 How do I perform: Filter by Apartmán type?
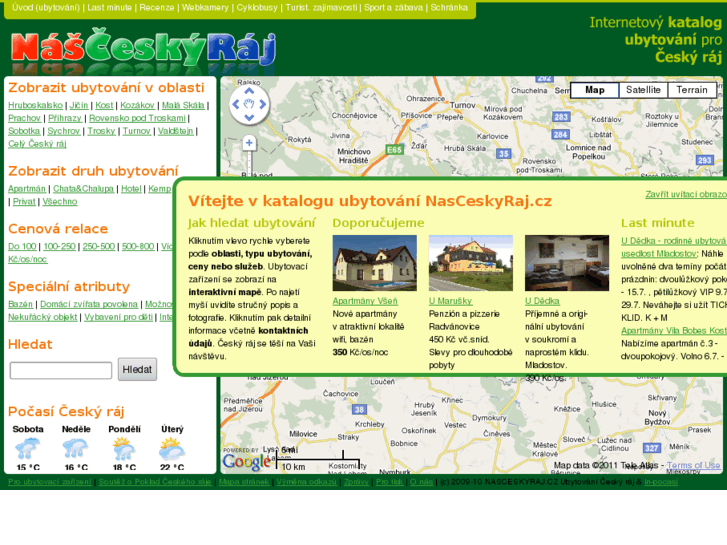pos(27,189)
